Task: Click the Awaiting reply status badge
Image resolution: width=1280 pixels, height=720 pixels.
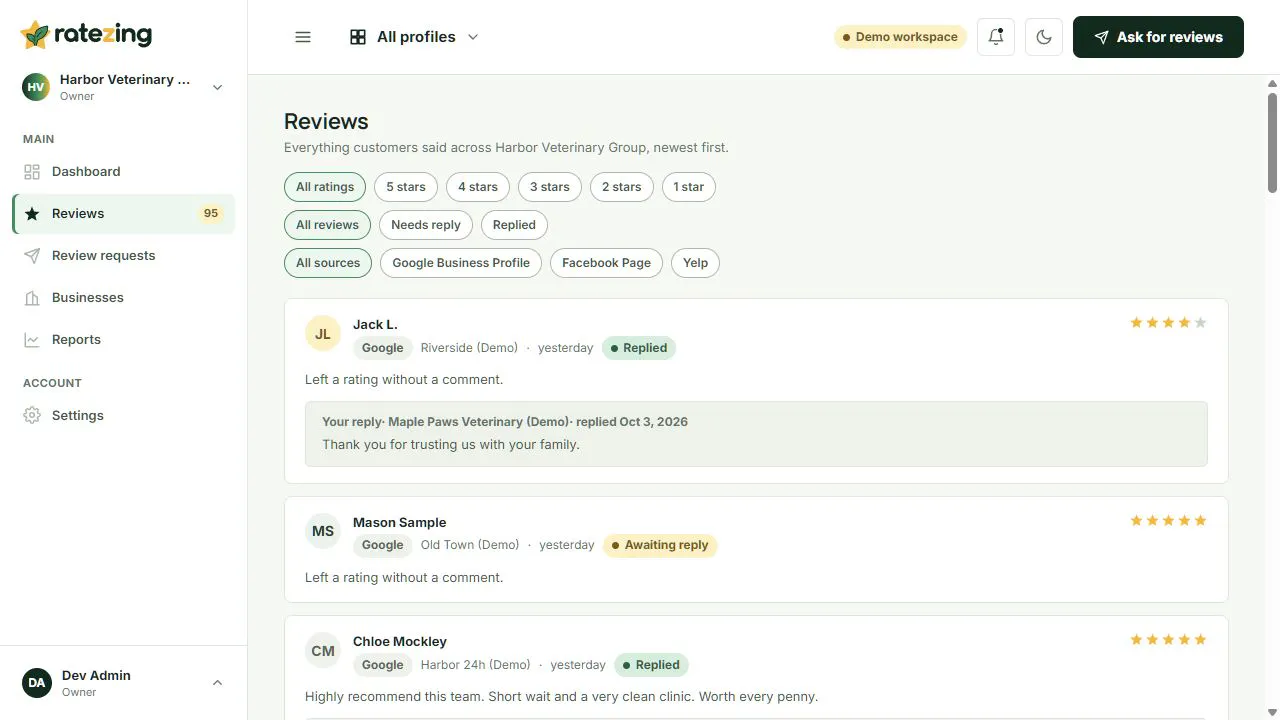Action: click(660, 545)
